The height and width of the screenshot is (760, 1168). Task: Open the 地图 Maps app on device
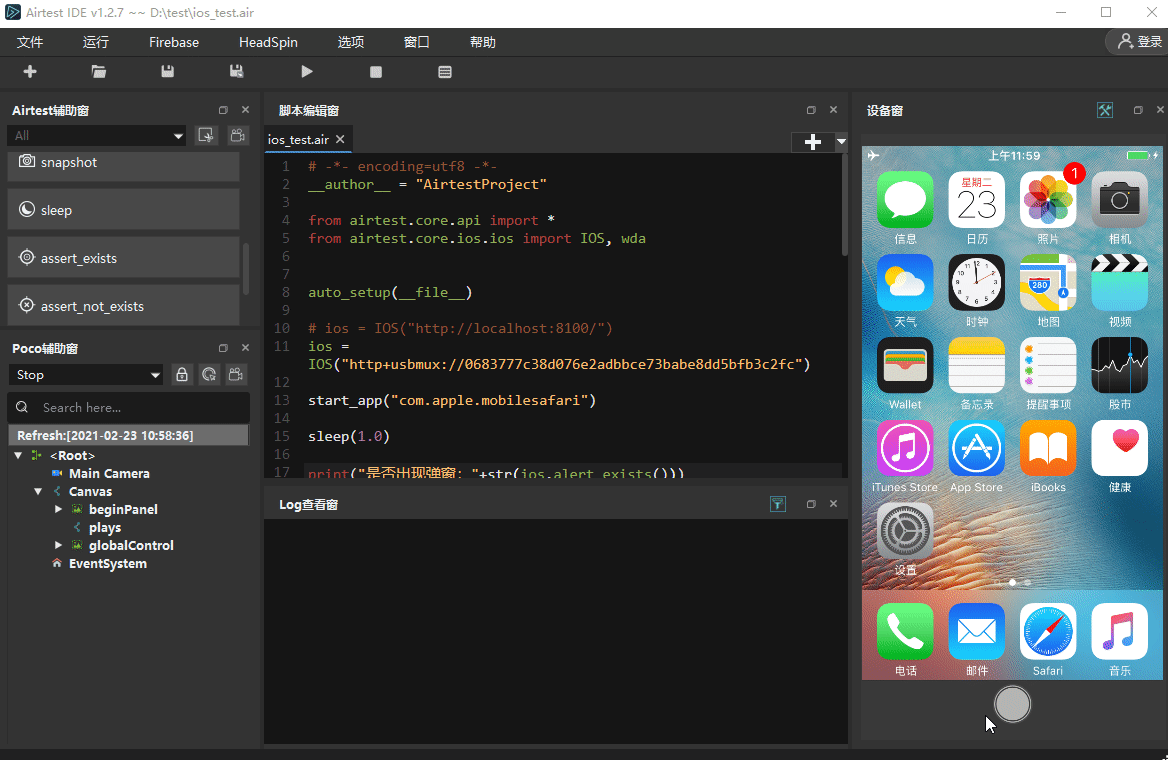(x=1048, y=282)
